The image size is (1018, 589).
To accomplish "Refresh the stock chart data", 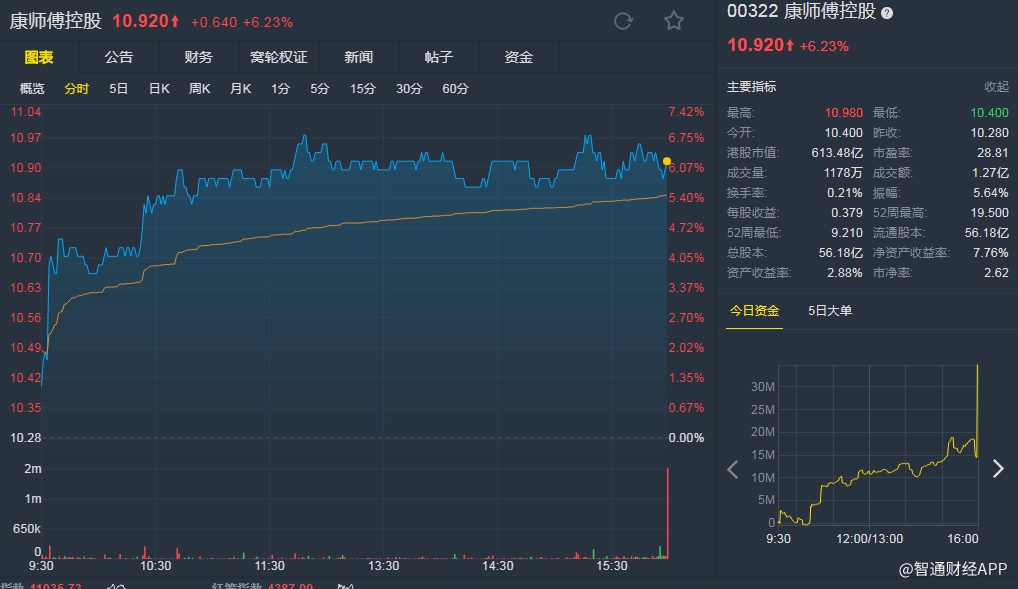I will 623,21.
